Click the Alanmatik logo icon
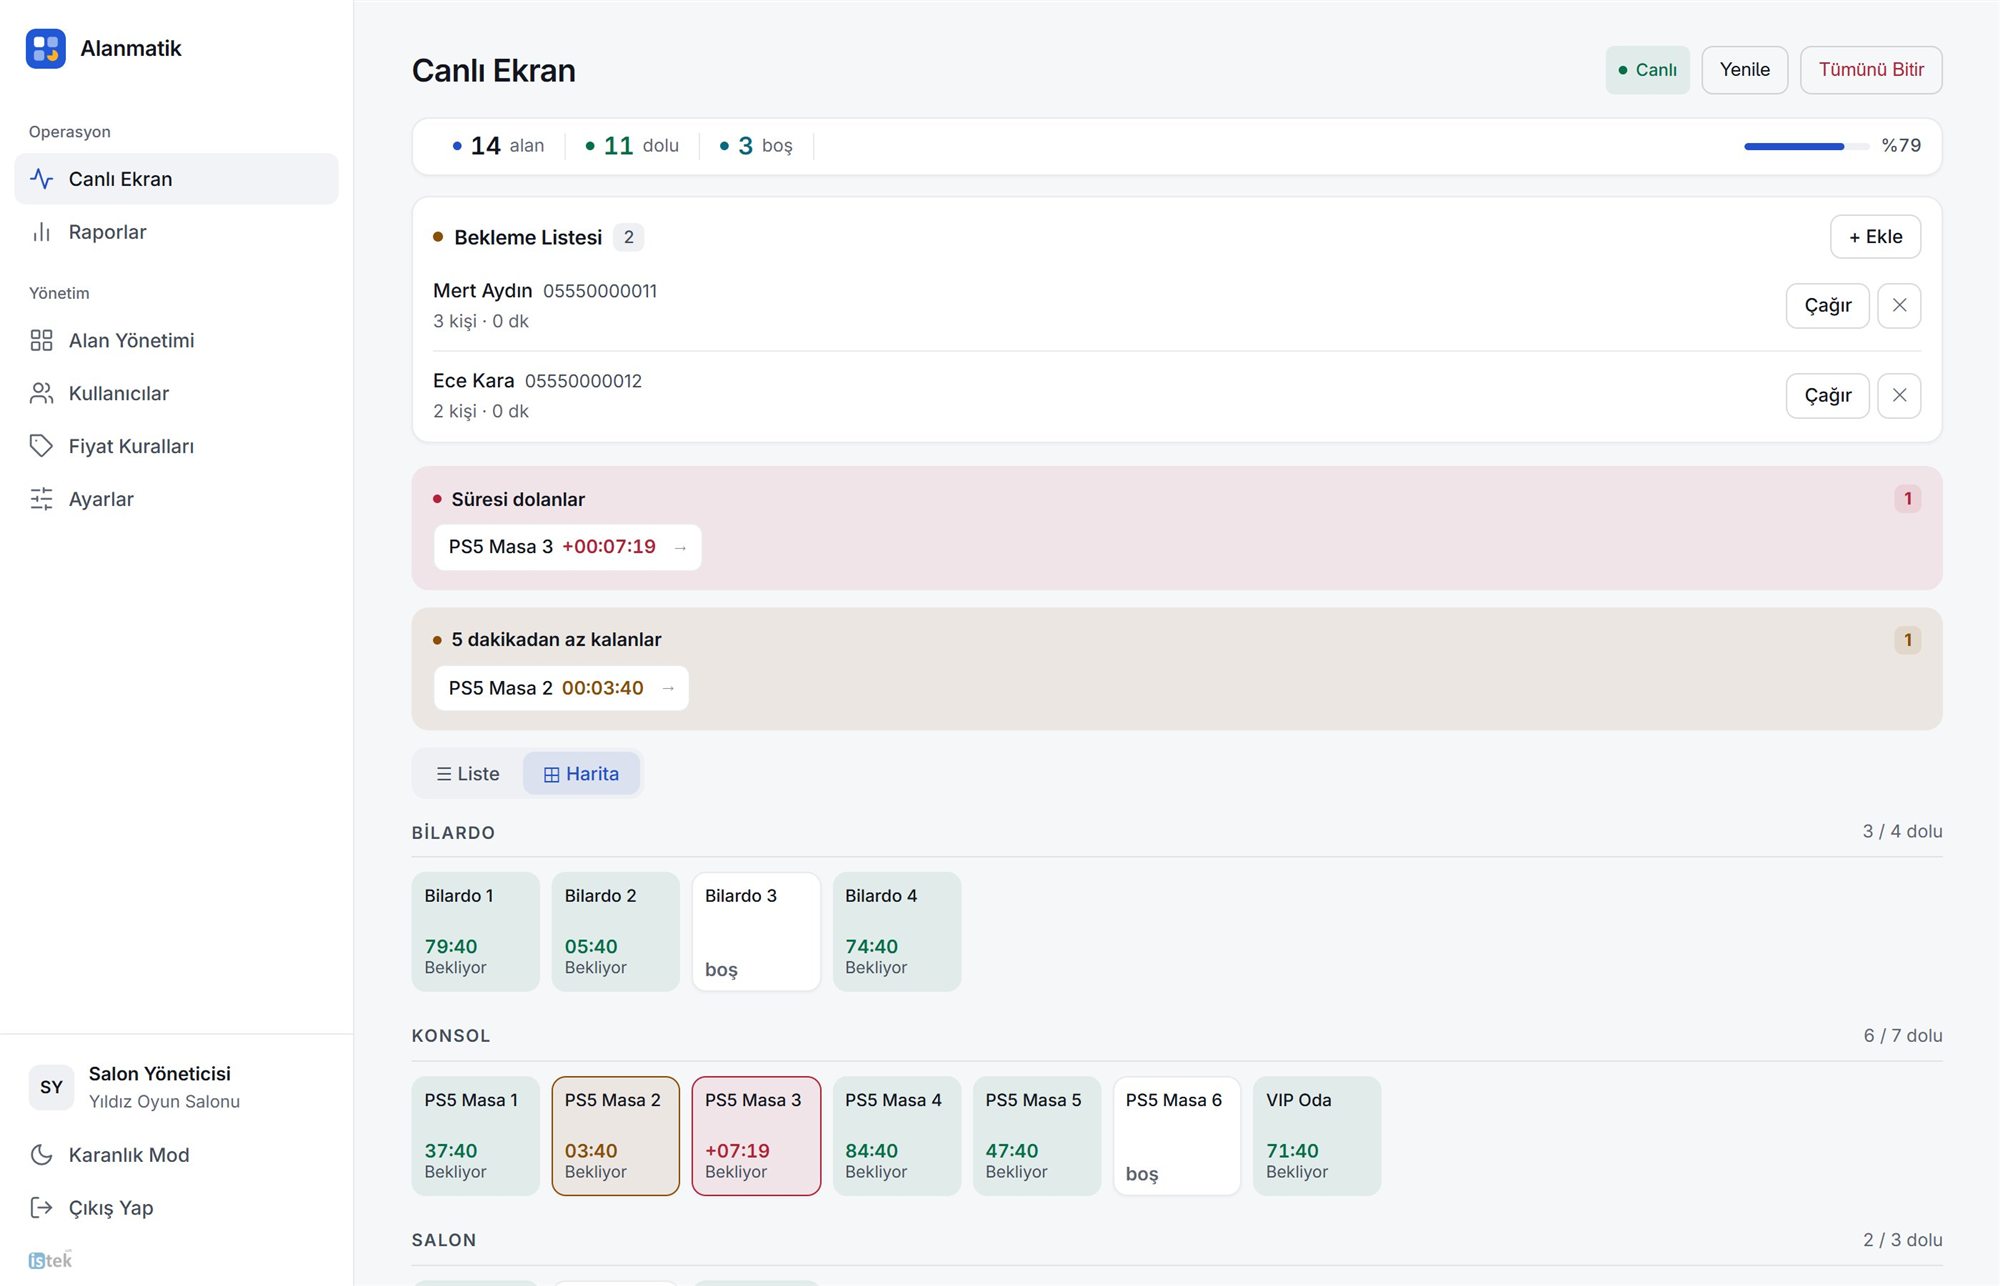Viewport: 2000px width, 1286px height. (46, 48)
